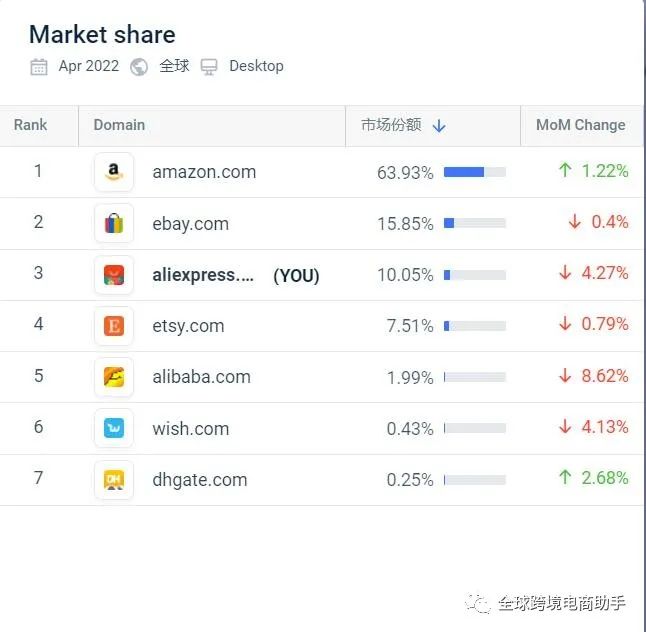The height and width of the screenshot is (632, 646).
Task: Sort by 市场份额 using the down arrow
Action: 439,126
